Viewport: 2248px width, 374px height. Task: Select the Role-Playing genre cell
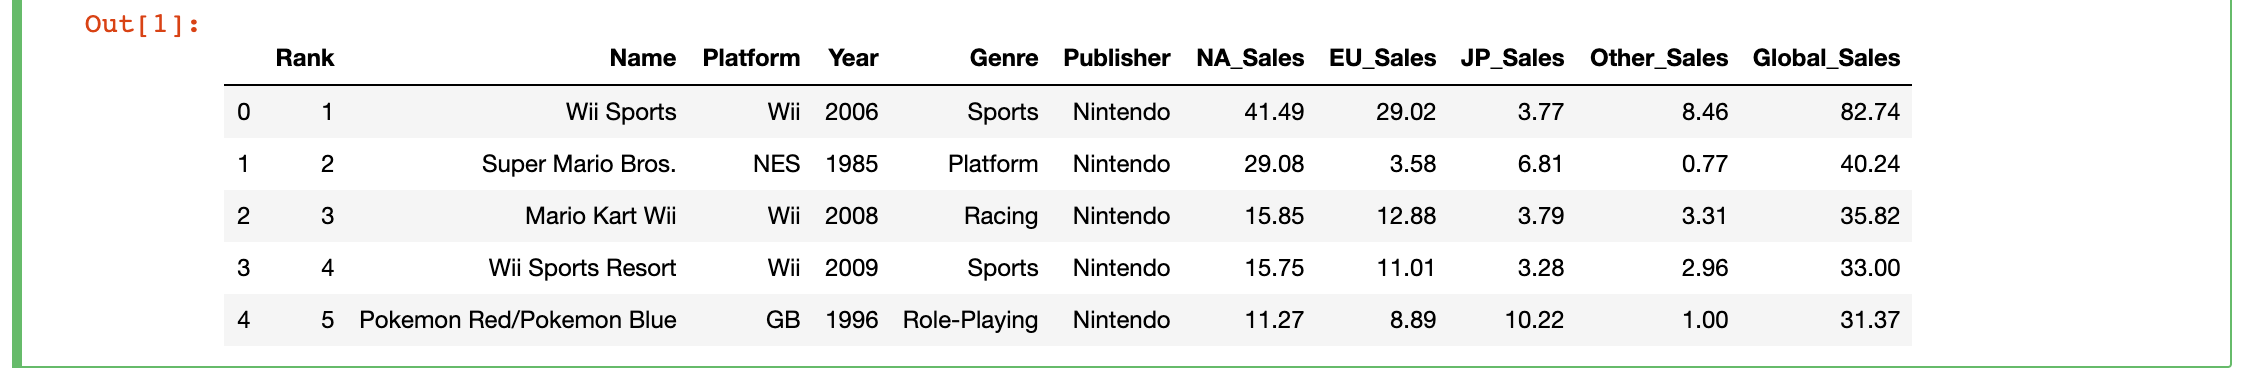pyautogui.click(x=970, y=320)
